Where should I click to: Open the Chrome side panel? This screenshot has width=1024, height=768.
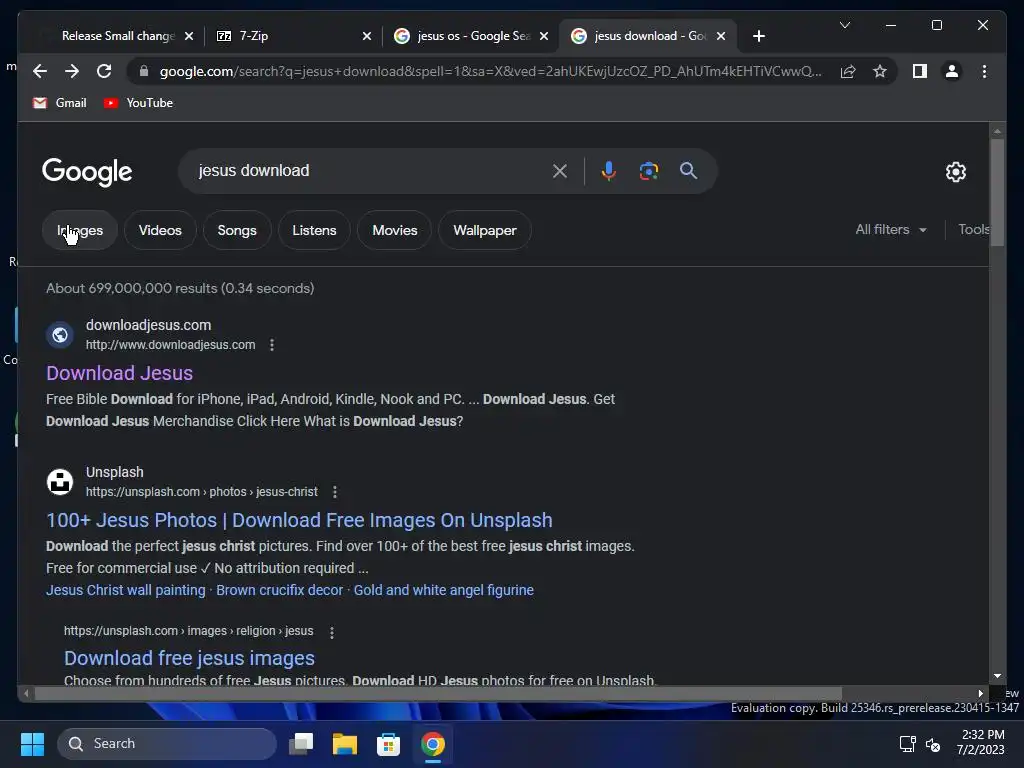click(920, 71)
